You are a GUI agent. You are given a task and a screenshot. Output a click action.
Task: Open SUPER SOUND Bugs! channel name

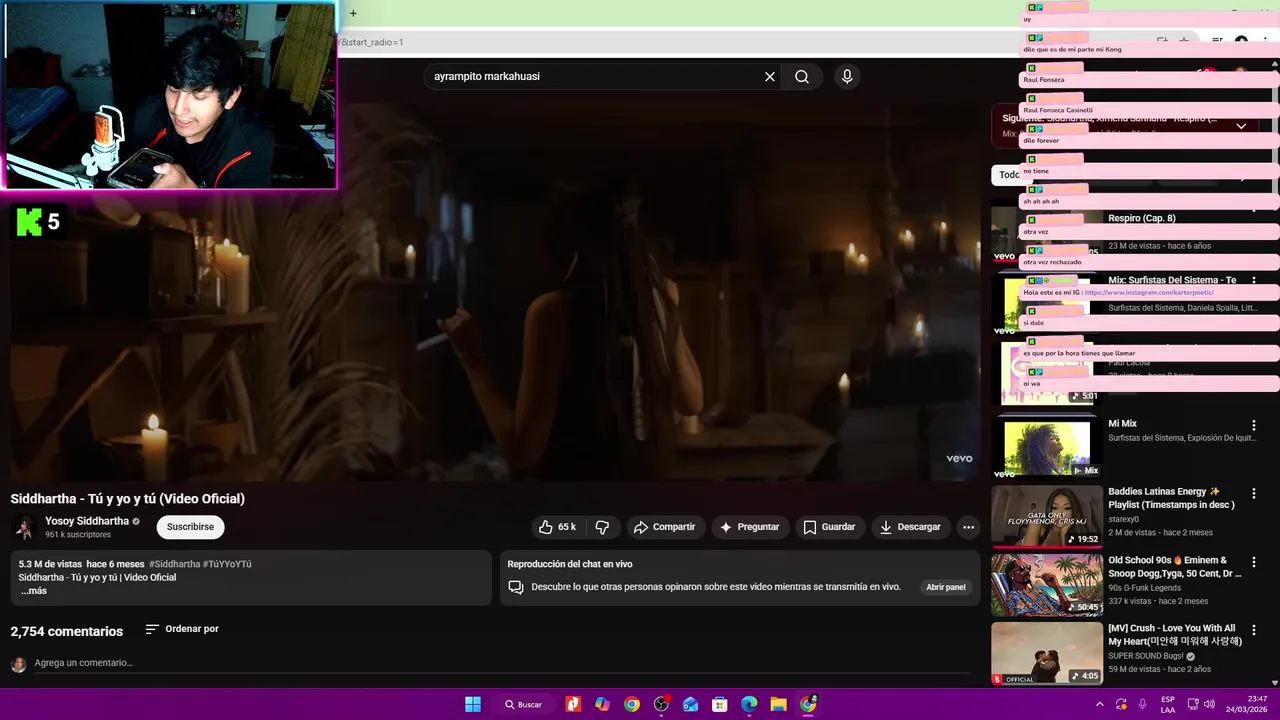pyautogui.click(x=1145, y=656)
